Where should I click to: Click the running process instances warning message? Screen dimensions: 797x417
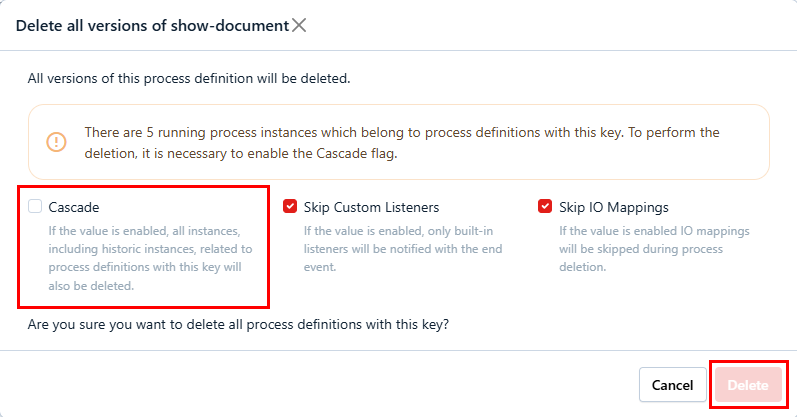click(x=400, y=132)
